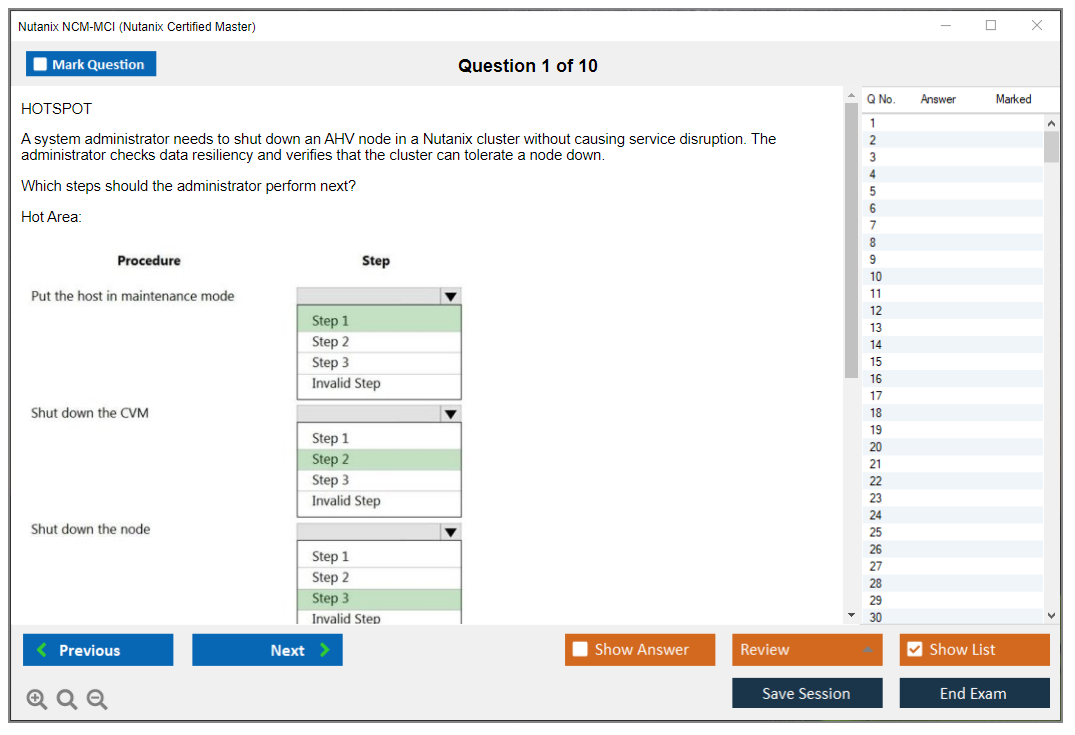Advance with the Next button

pos(267,650)
